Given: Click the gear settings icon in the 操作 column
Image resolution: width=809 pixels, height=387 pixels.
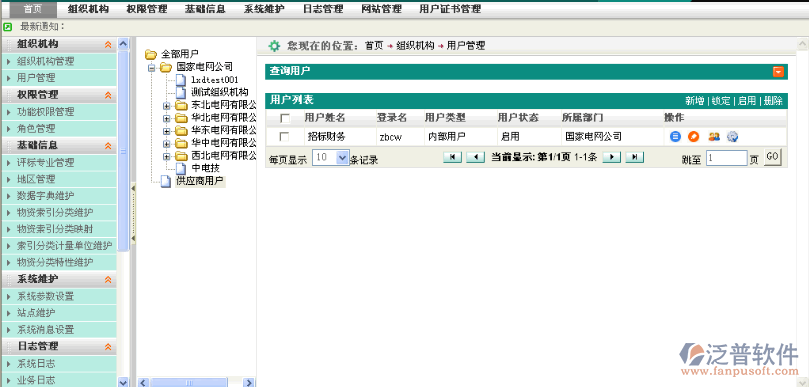Looking at the screenshot, I should (733, 137).
